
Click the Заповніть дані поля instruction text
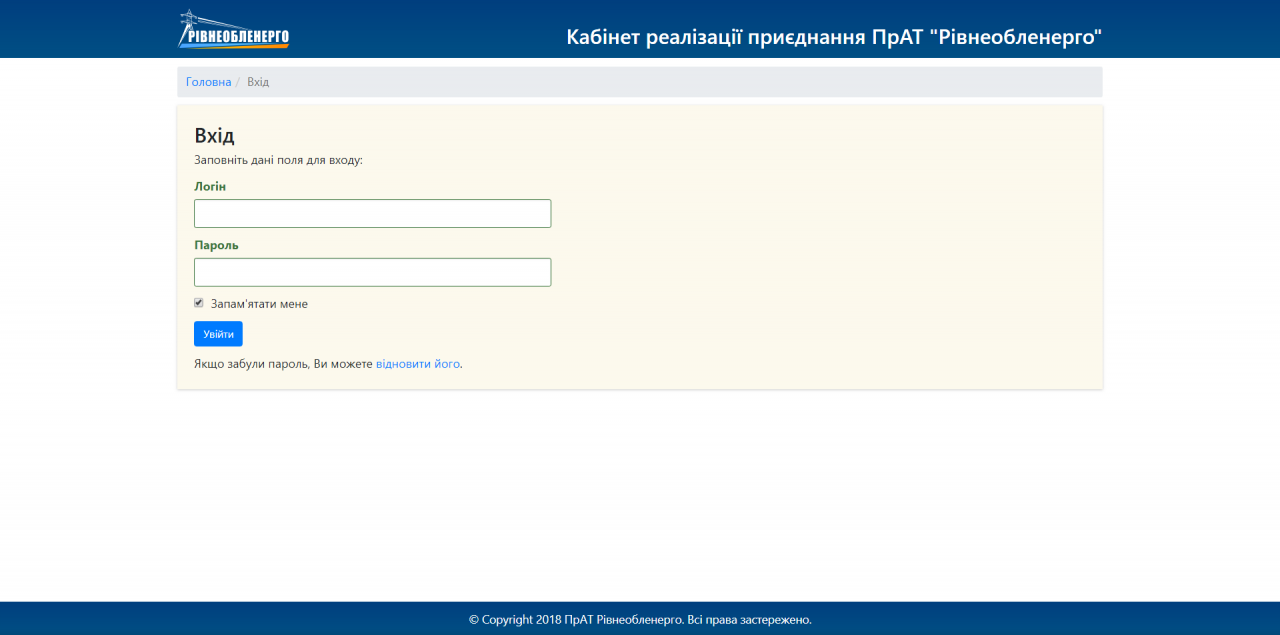[x=278, y=160]
